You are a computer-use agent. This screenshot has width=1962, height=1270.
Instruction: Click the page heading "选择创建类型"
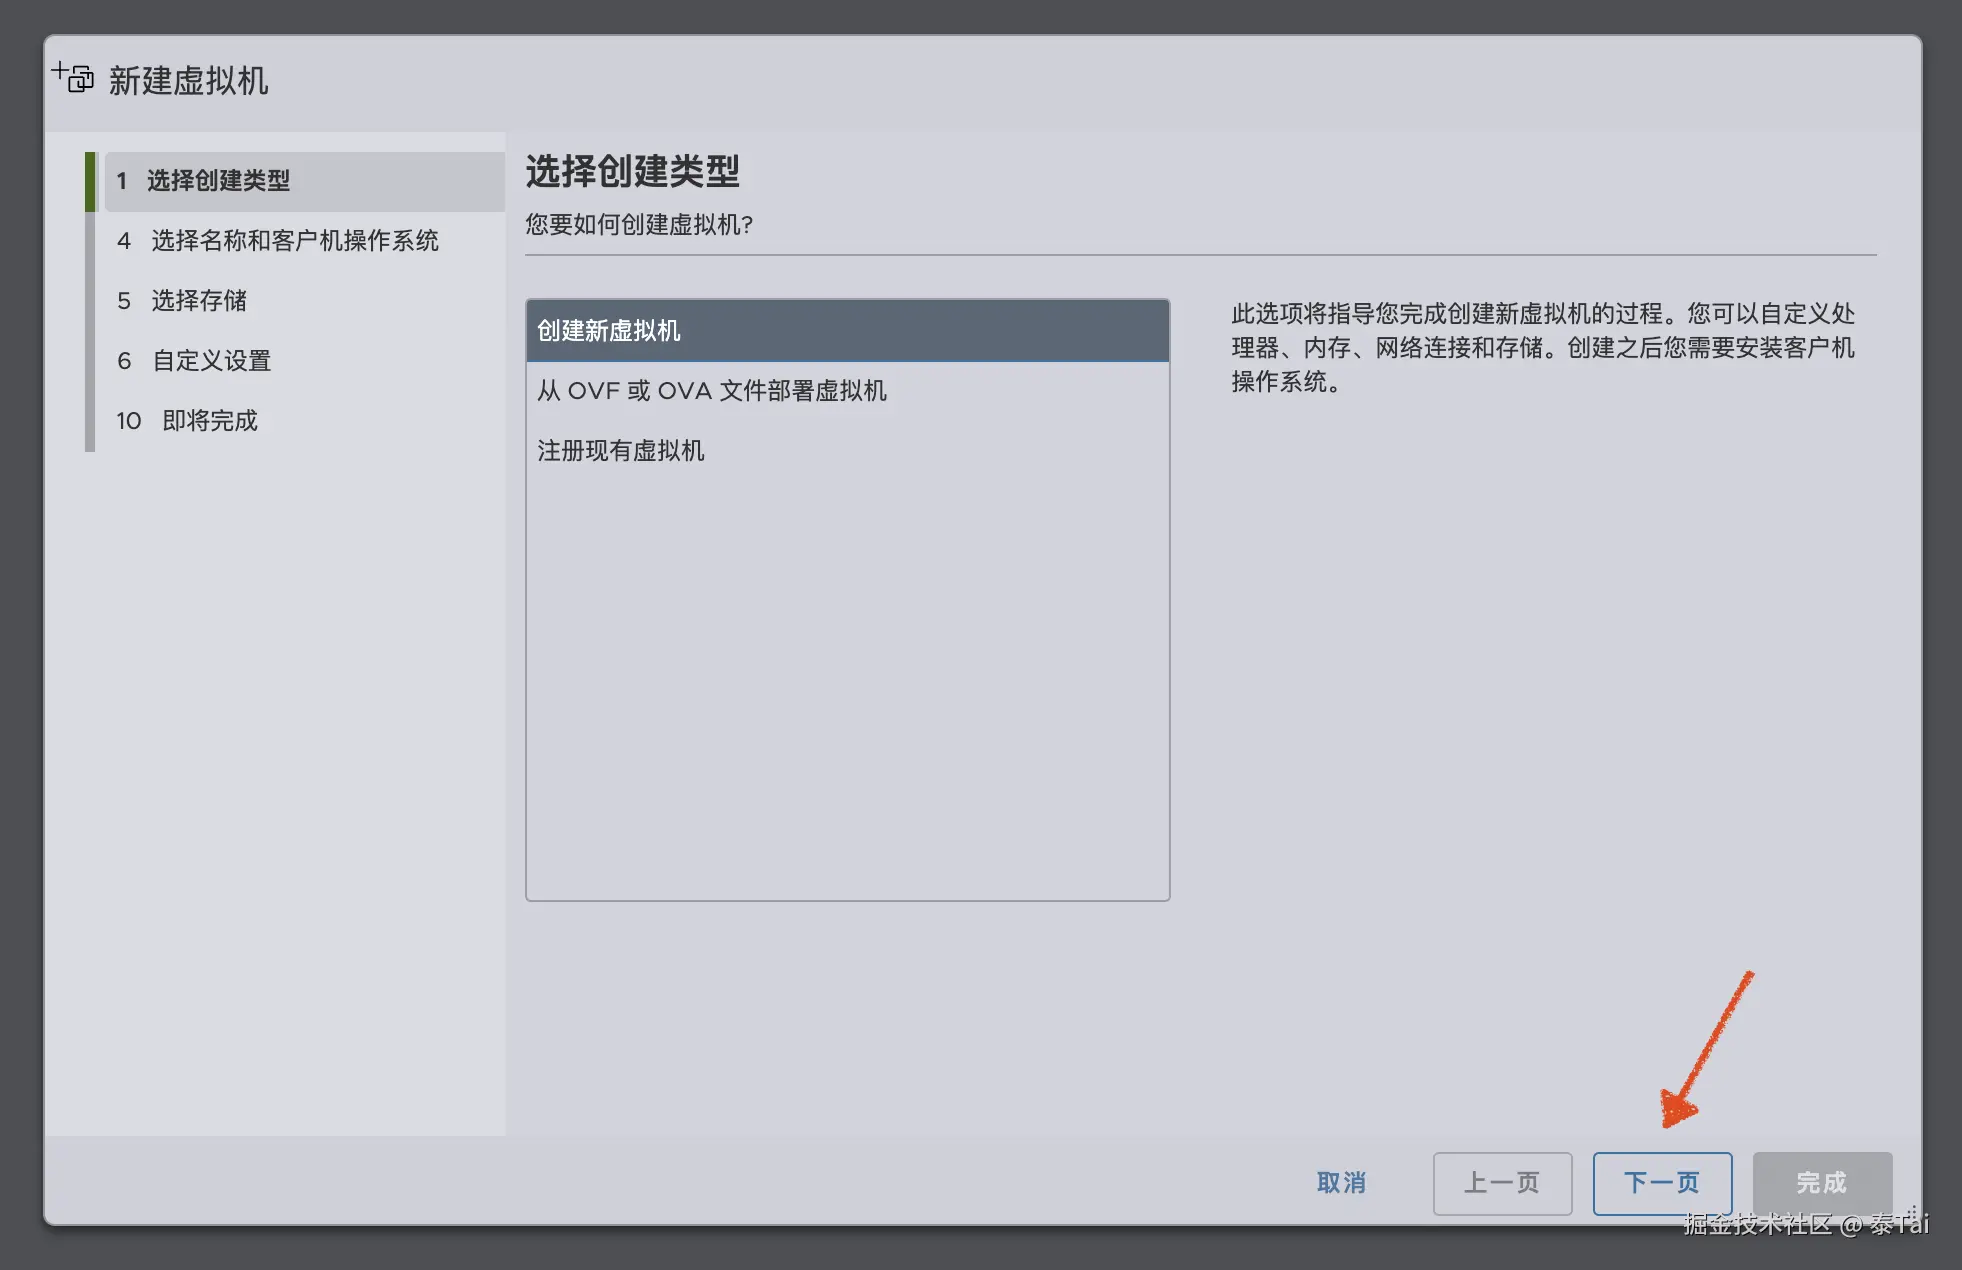point(632,172)
